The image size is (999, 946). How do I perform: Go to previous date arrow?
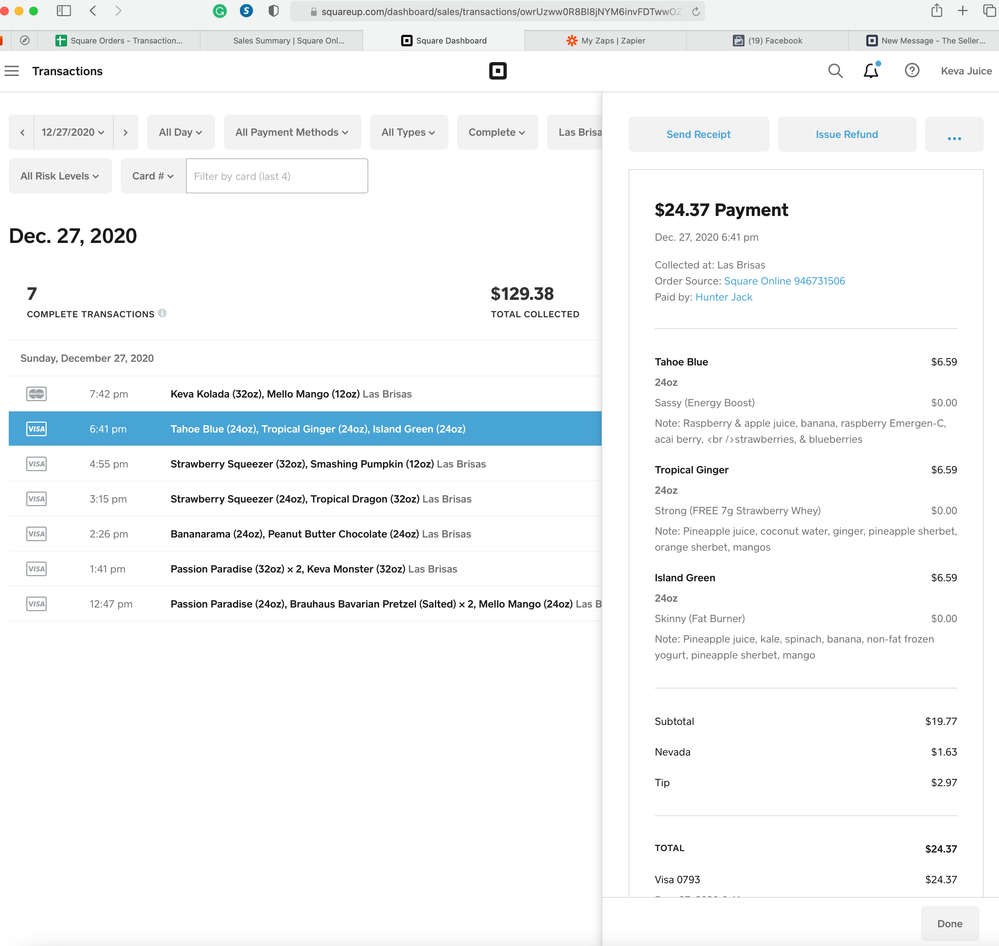tap(23, 132)
